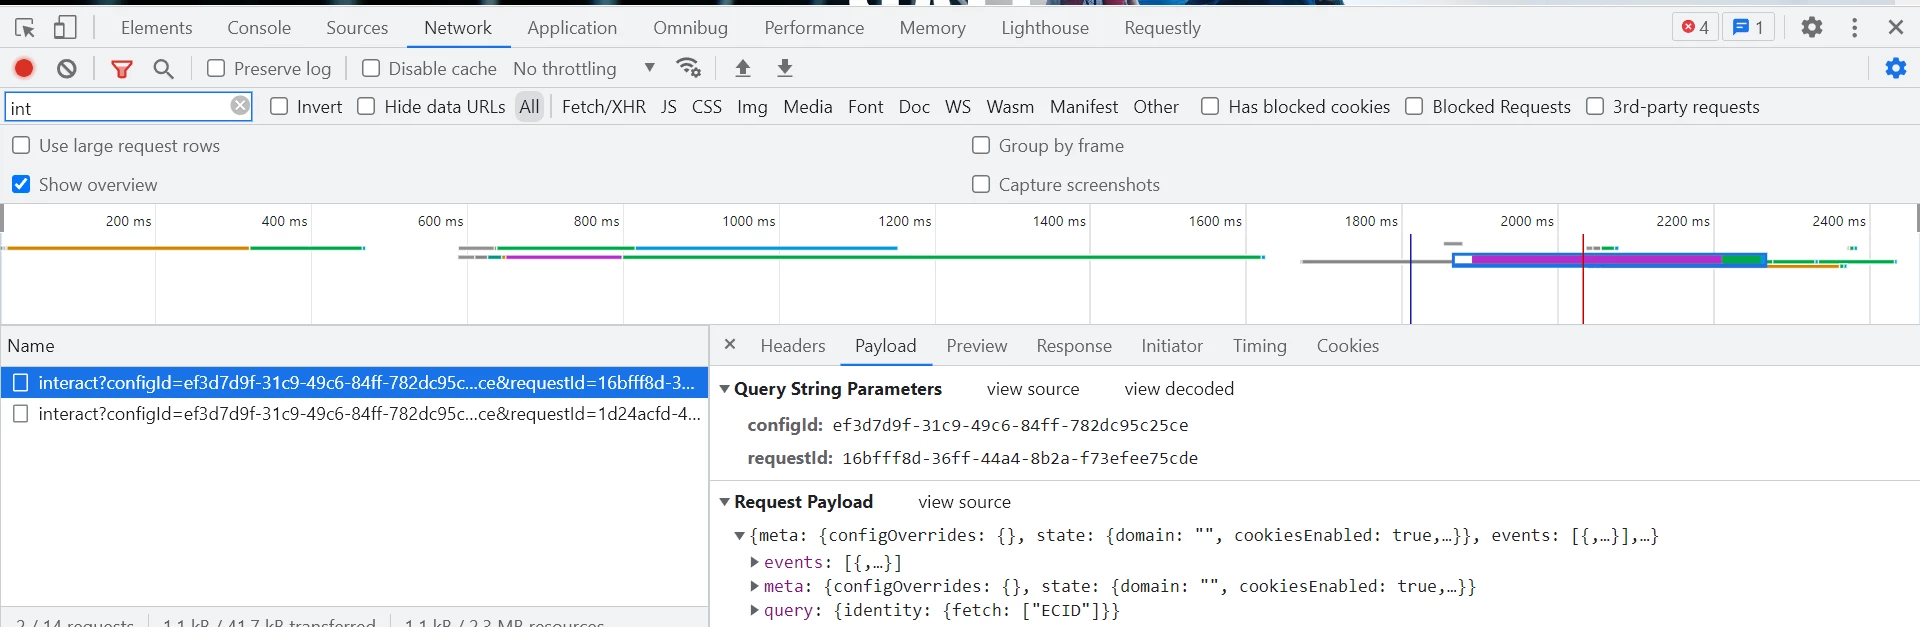This screenshot has width=1920, height=627.
Task: Enable Capture screenshots
Action: [981, 184]
